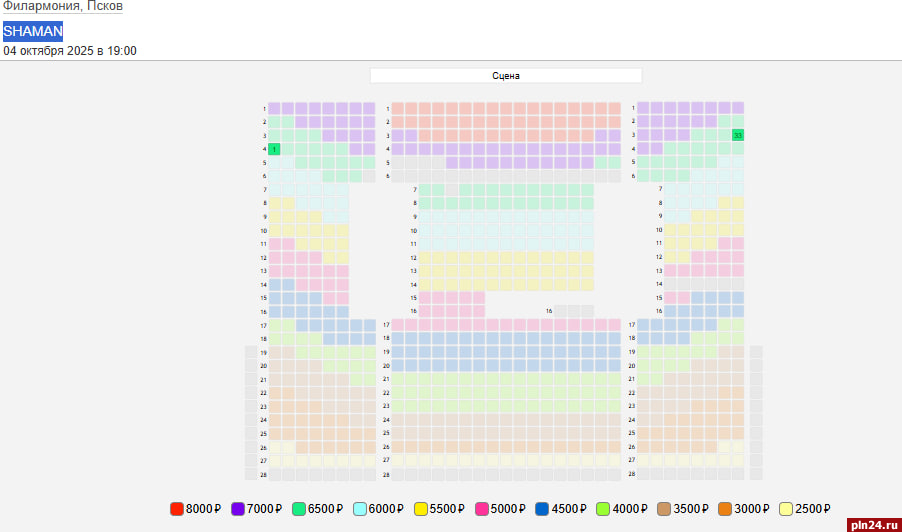
Task: Click the 7000 ₽ price label in legend
Action: [x=264, y=509]
